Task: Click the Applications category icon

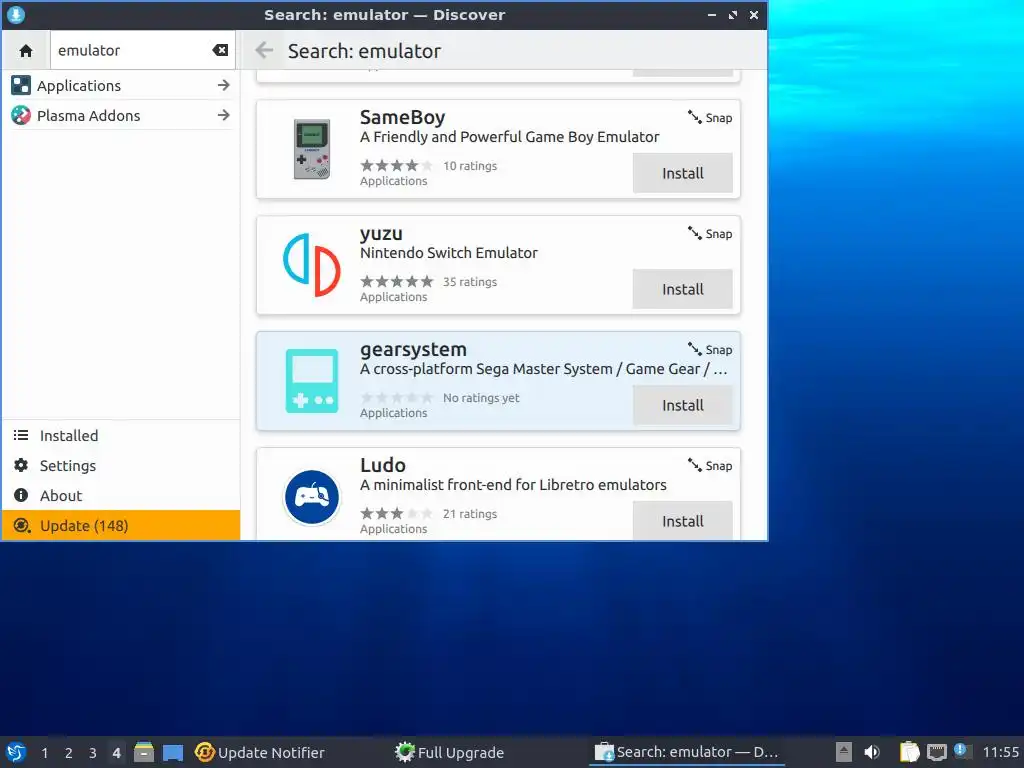Action: coord(21,86)
